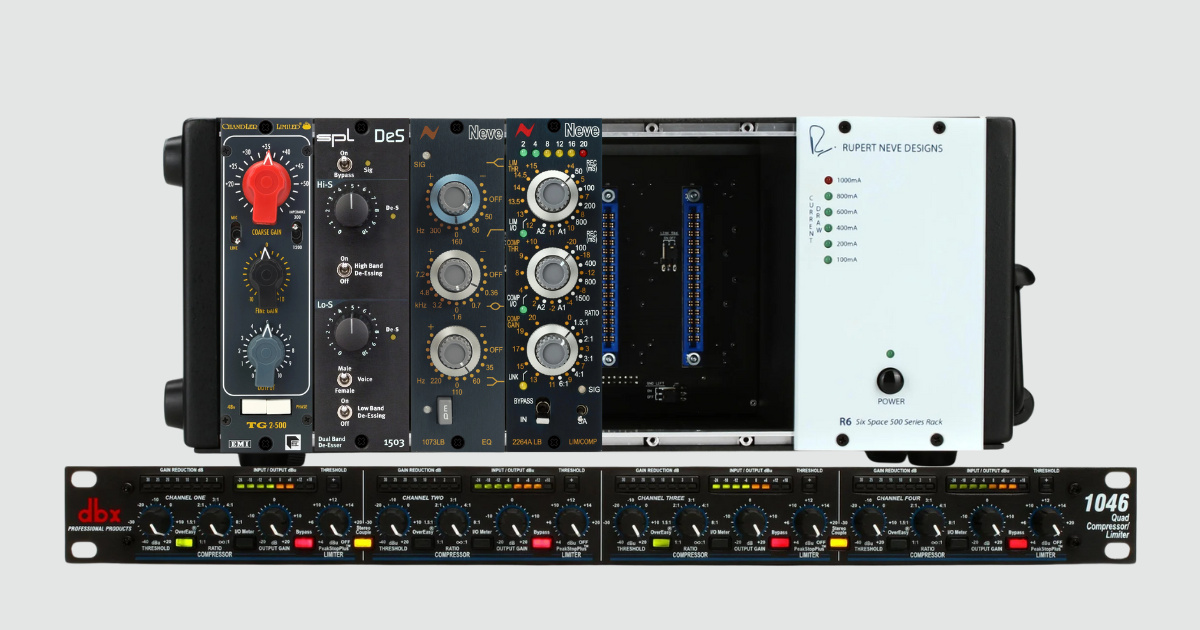Toggle High Band De-Essing switch

pos(344,270)
